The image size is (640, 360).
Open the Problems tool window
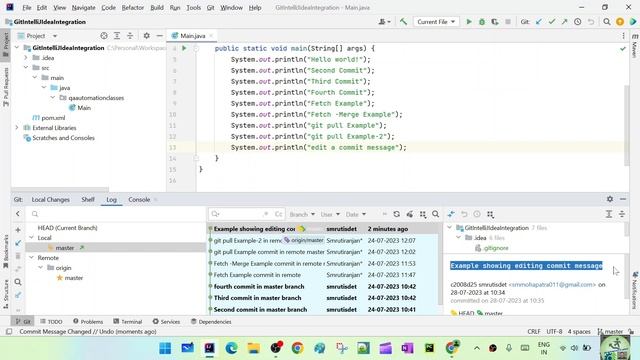88,322
